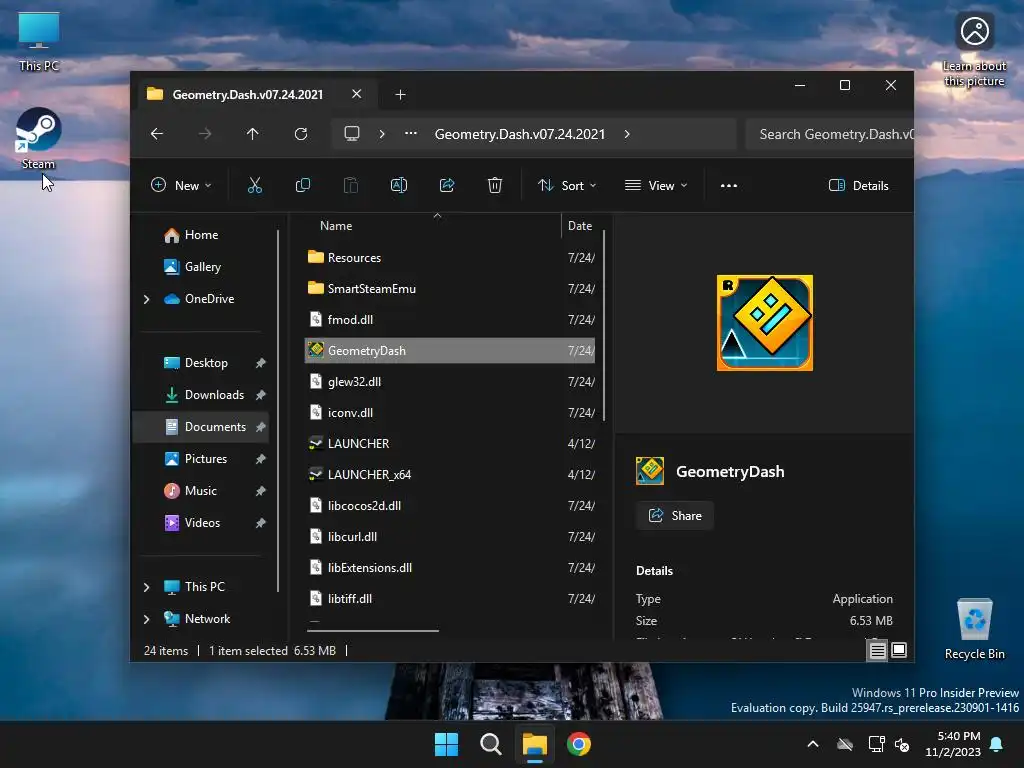Open the Sort dropdown menu
The height and width of the screenshot is (768, 1024).
567,185
